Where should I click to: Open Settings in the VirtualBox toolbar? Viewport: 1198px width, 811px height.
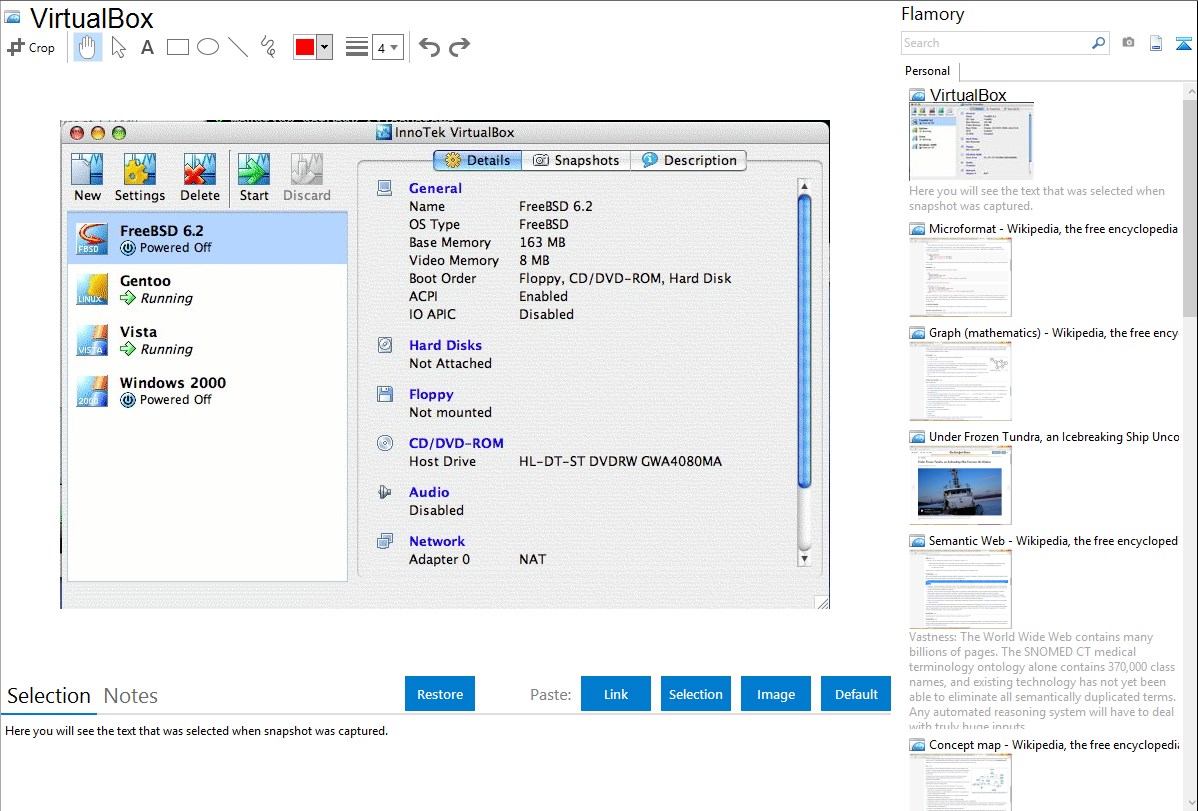tap(140, 177)
